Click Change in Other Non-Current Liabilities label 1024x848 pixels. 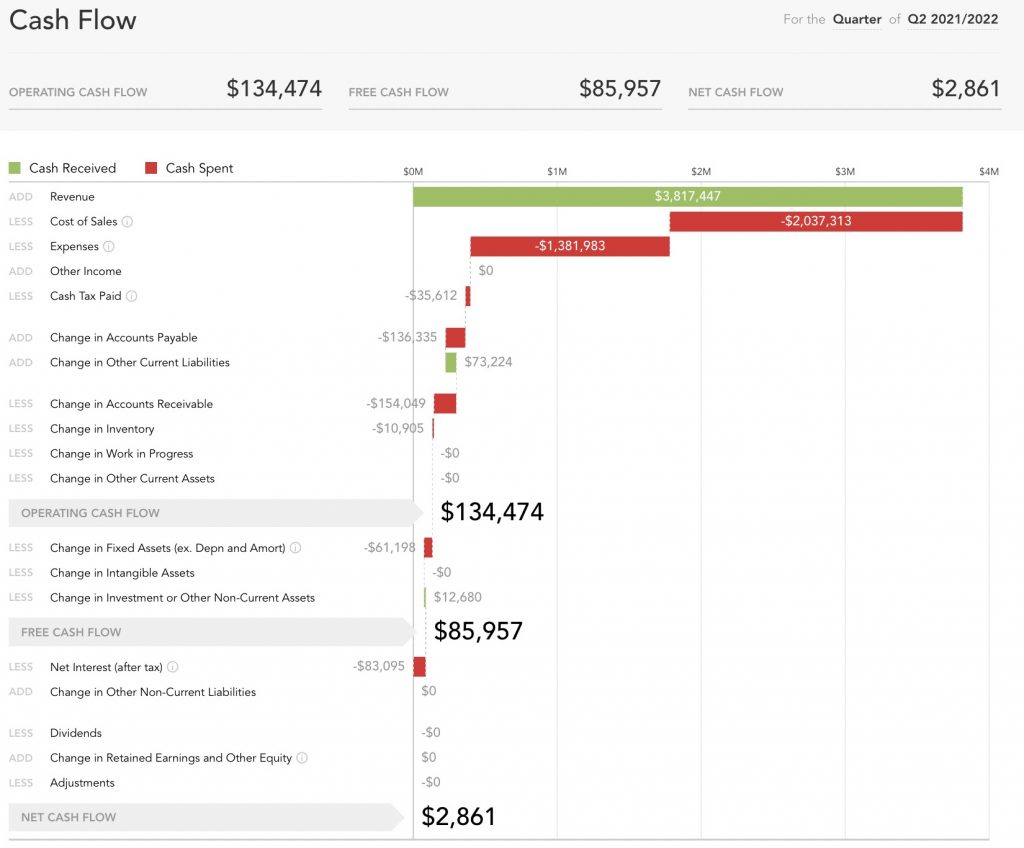tap(153, 692)
